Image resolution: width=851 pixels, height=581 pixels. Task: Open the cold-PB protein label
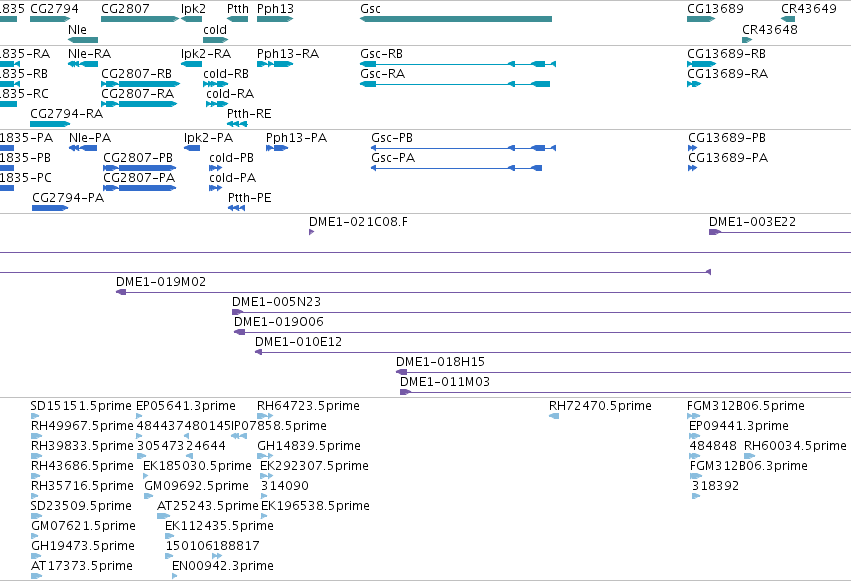click(x=232, y=158)
